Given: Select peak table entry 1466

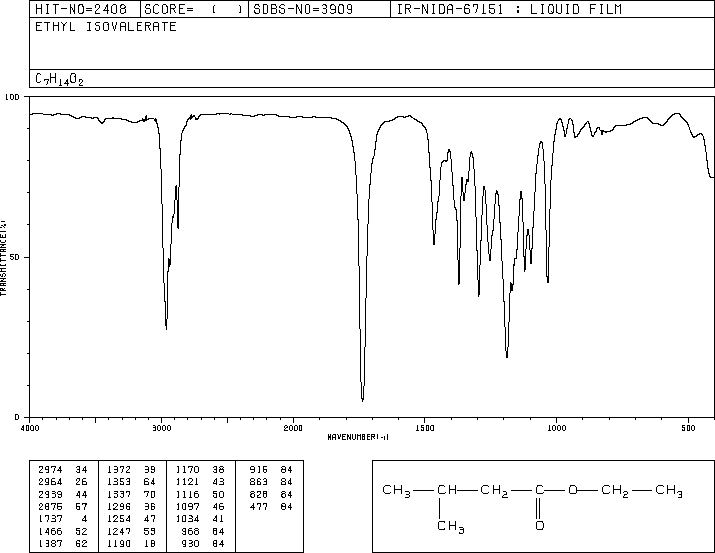Looking at the screenshot, I should tap(51, 532).
